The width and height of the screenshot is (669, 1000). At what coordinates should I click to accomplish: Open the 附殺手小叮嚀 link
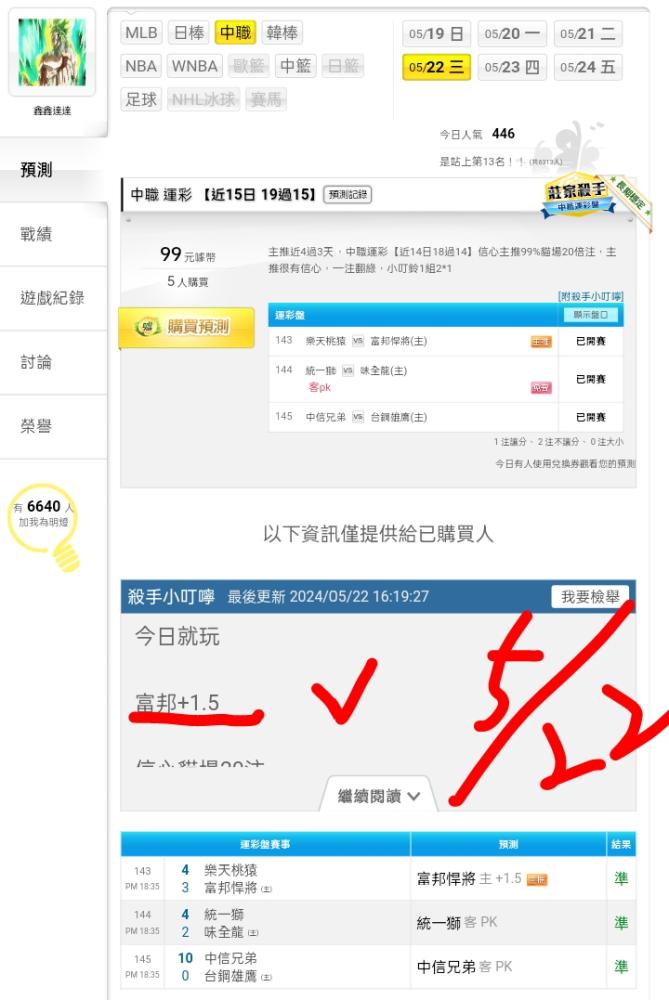(x=591, y=296)
